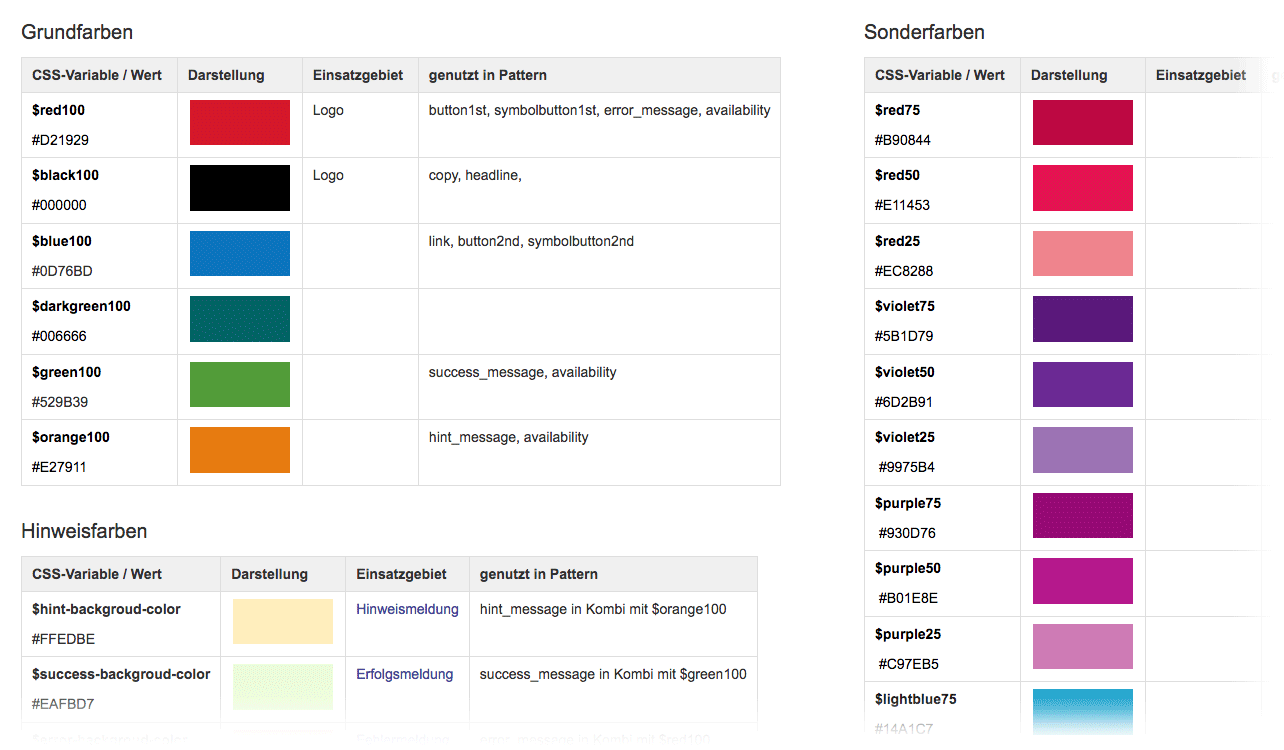Click the $red100 variable name

(x=59, y=110)
